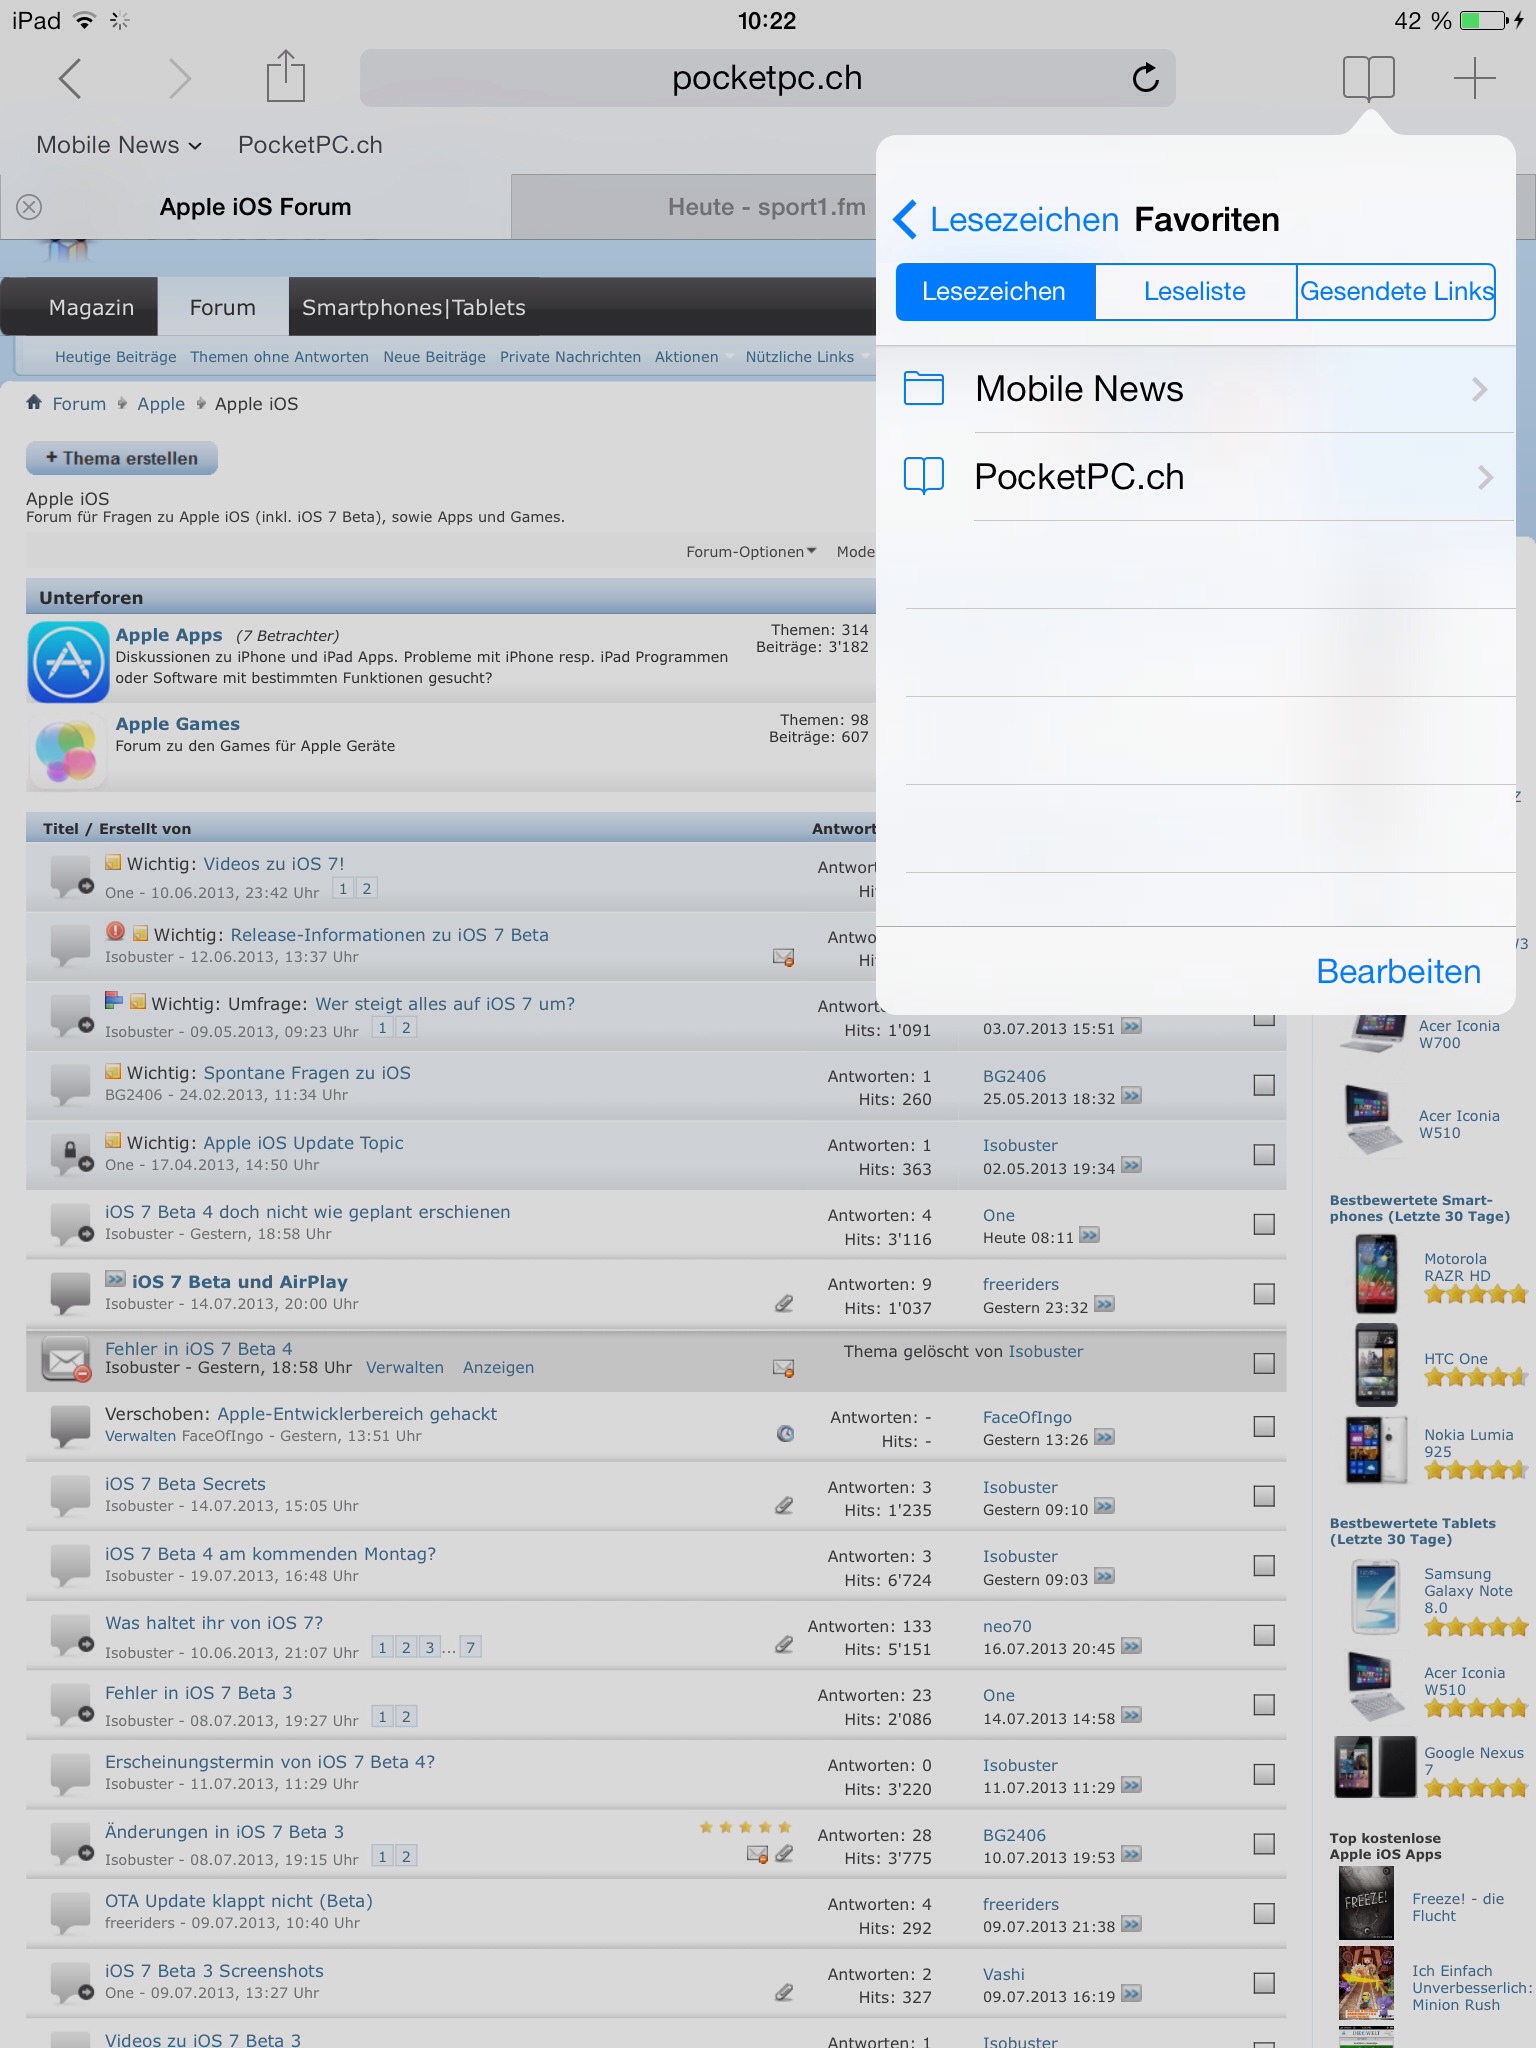The width and height of the screenshot is (1536, 2048).
Task: Go to last post in iOS 7 Beta und AirPlay
Action: point(1104,1304)
